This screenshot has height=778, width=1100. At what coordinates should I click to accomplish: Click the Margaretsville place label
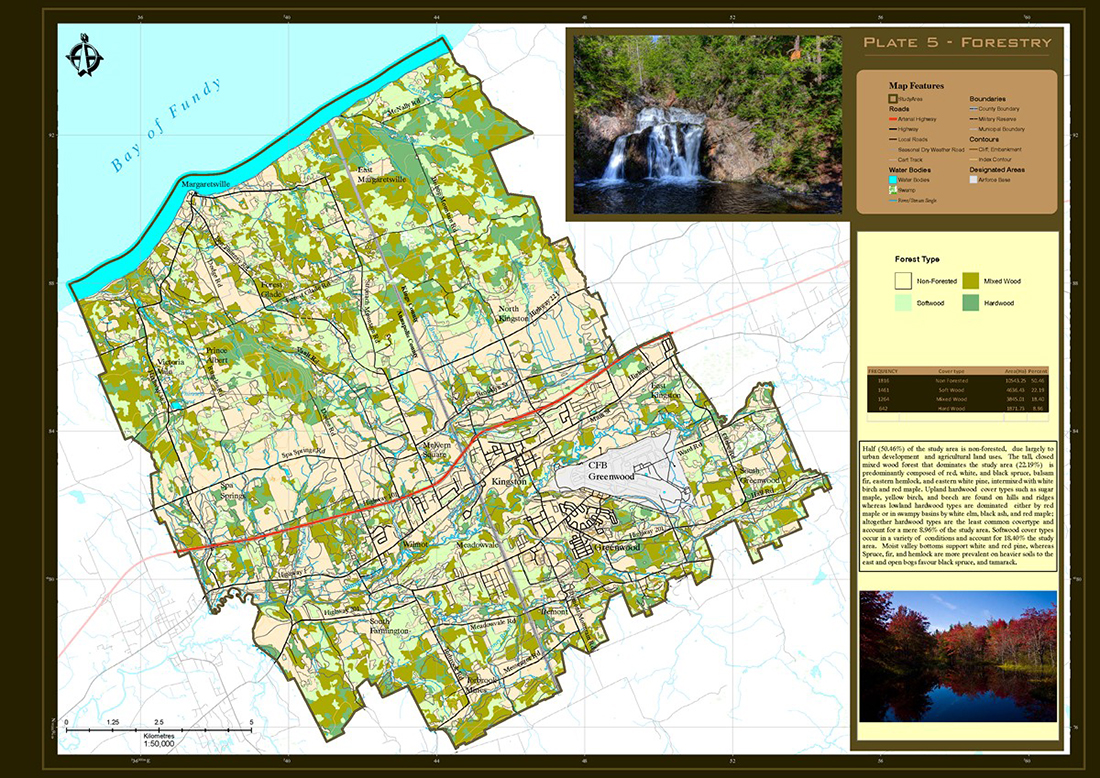pyautogui.click(x=206, y=185)
